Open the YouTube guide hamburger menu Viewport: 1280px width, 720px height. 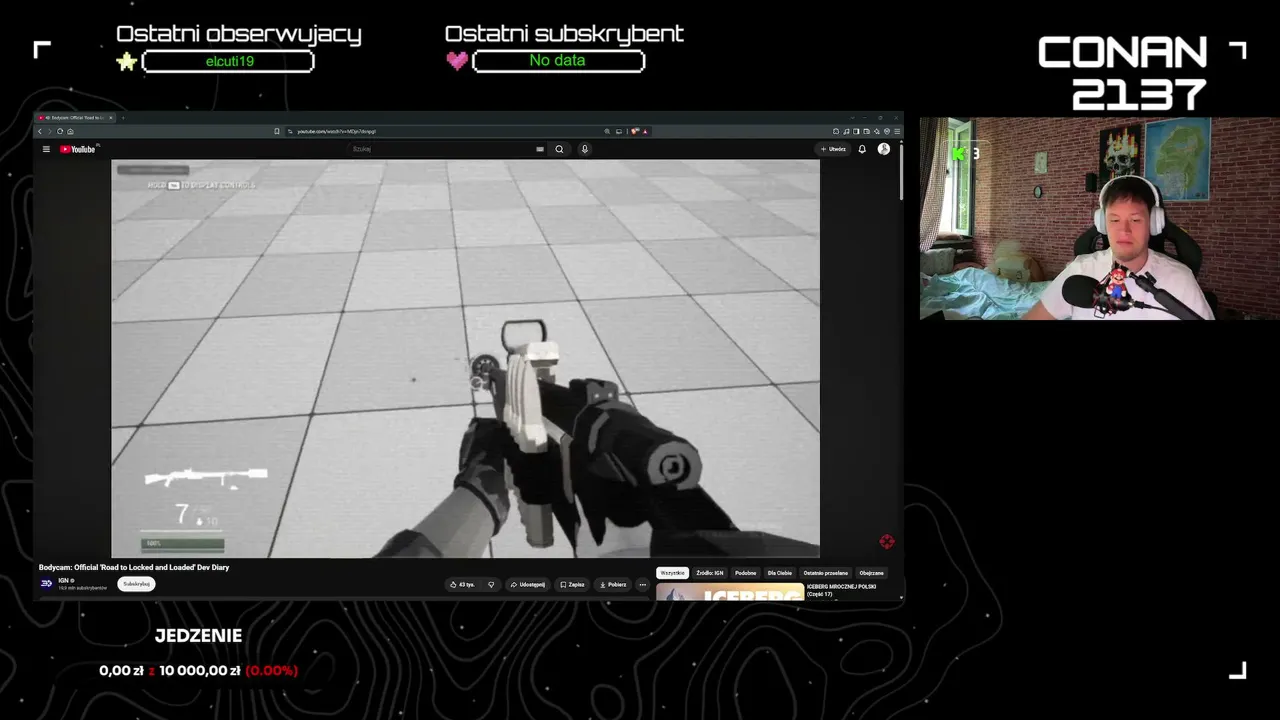coord(46,149)
